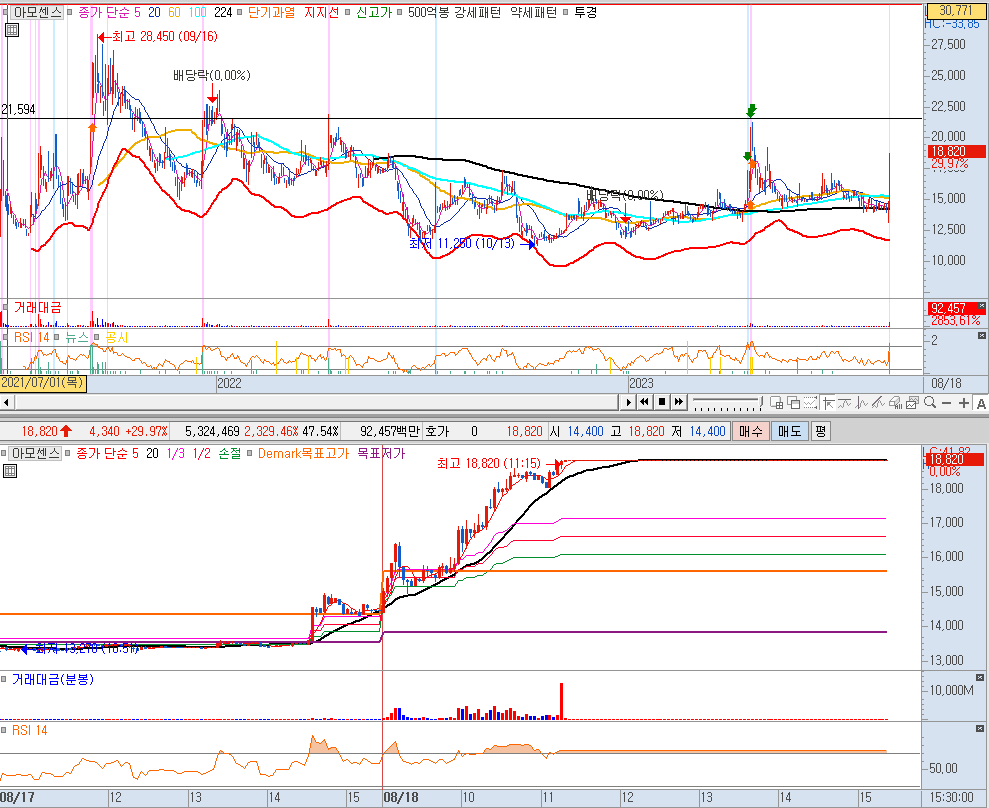This screenshot has width=989, height=808.
Task: Click the 투경 indicator label
Action: click(x=585, y=12)
